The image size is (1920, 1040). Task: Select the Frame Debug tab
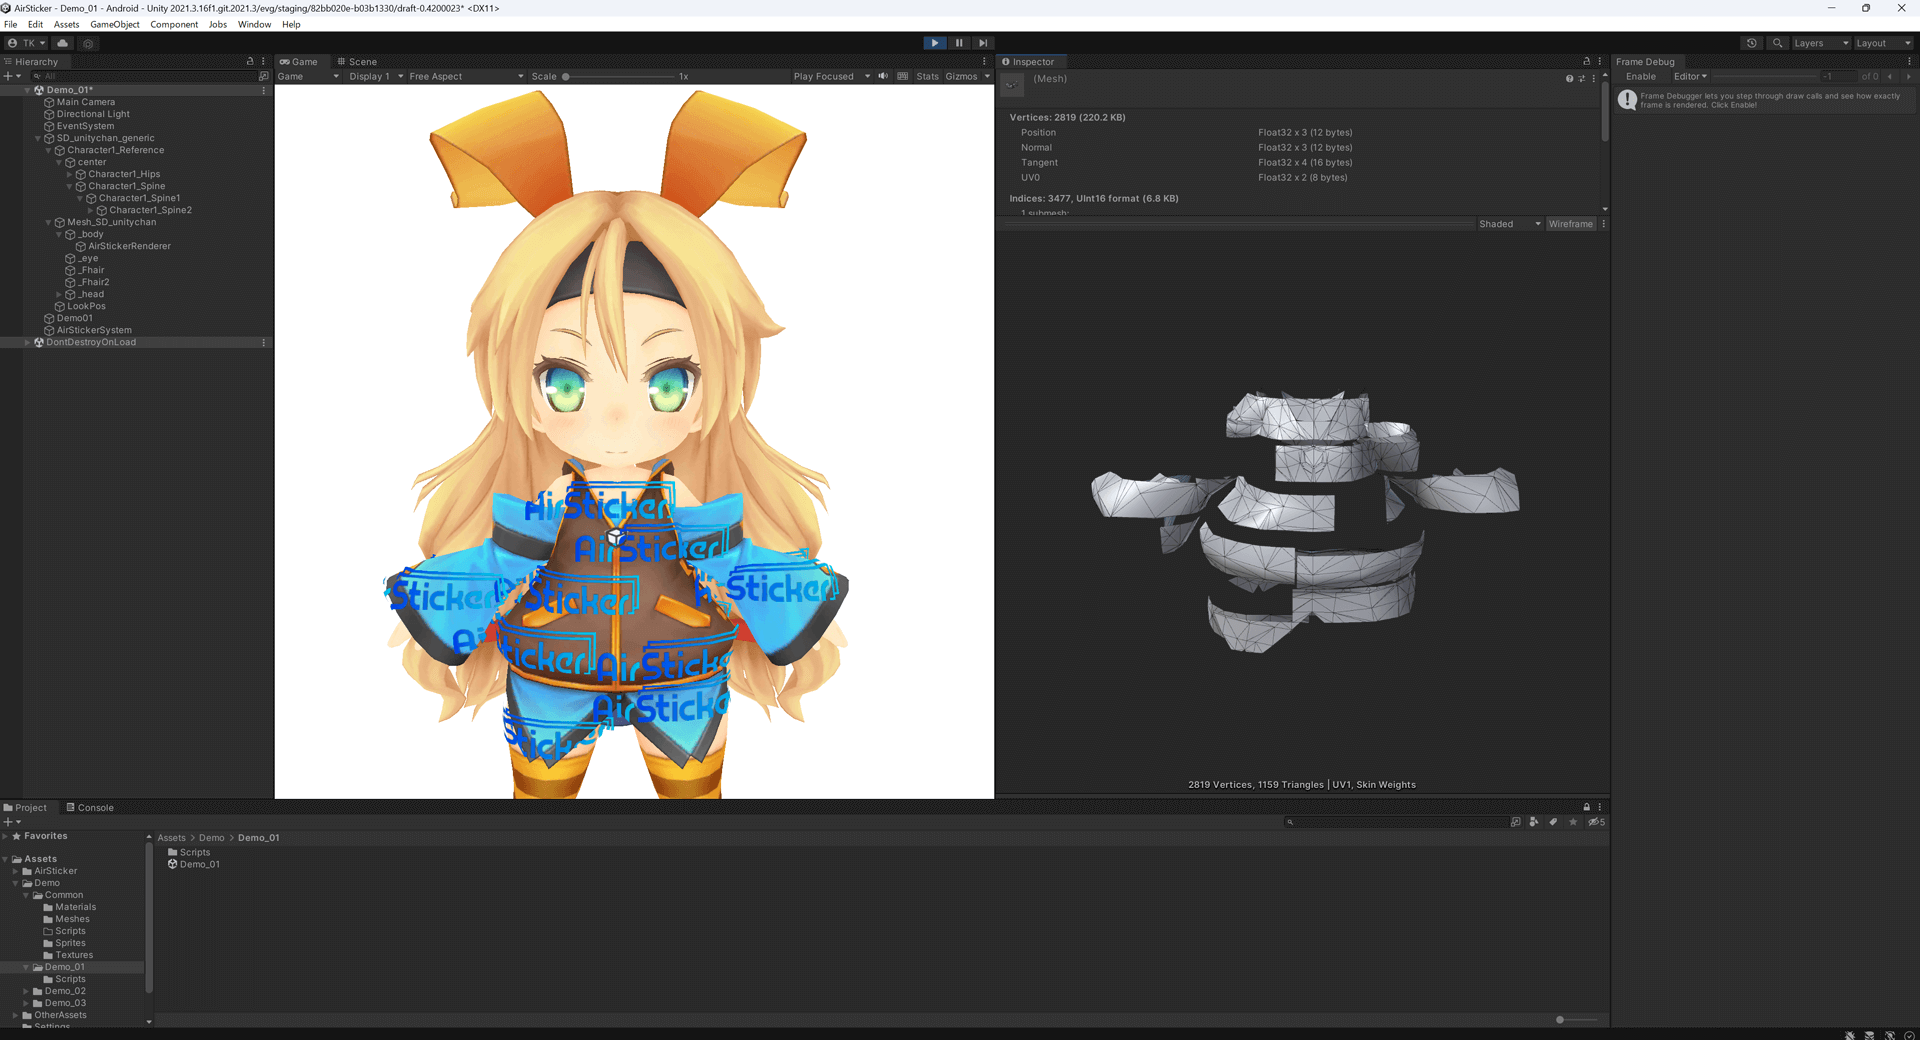1645,61
